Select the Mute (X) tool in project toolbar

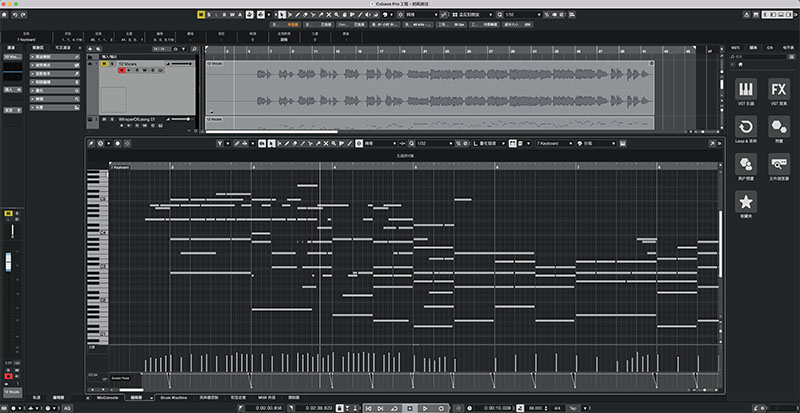pyautogui.click(x=329, y=15)
